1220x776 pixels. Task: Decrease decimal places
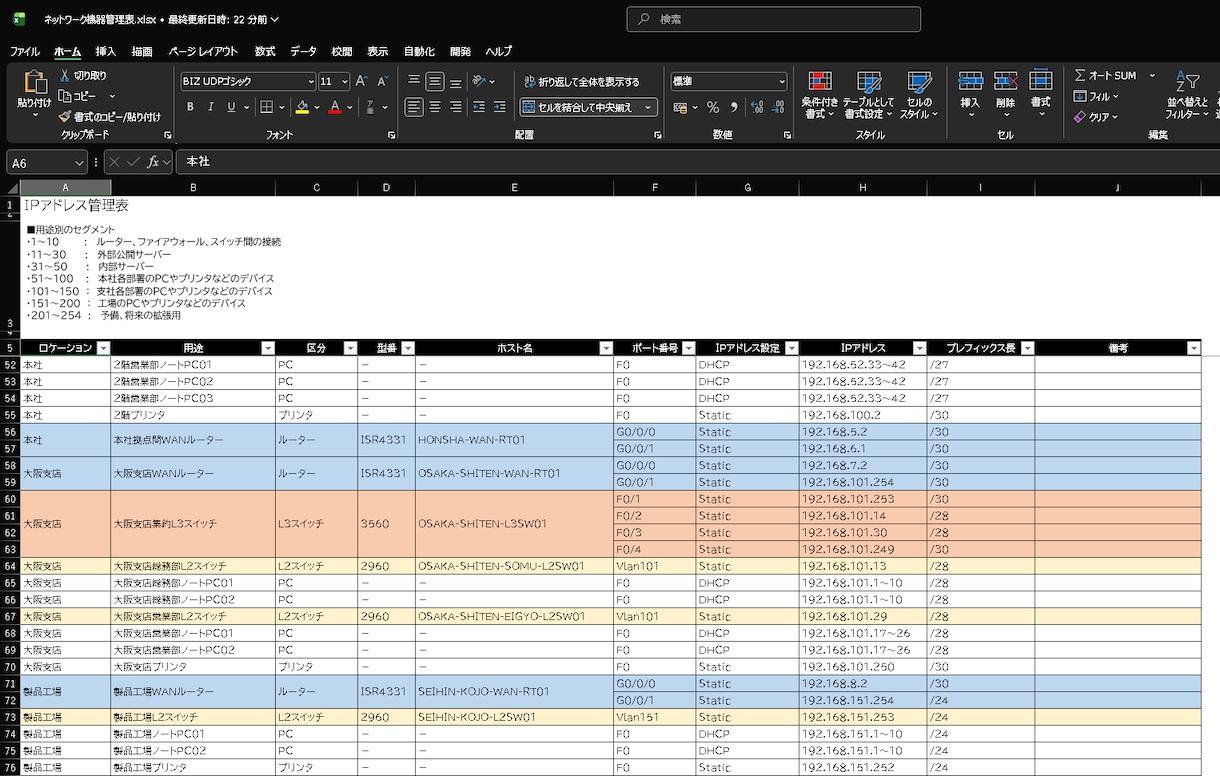(777, 107)
